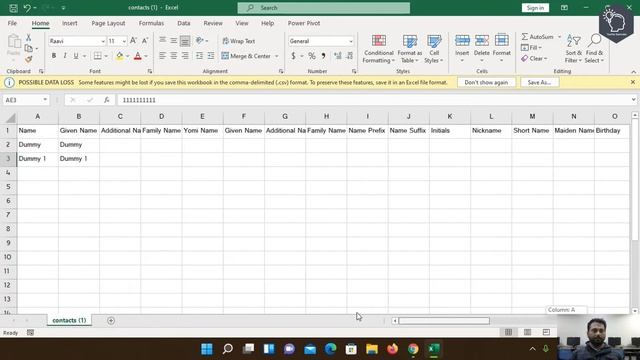The height and width of the screenshot is (360, 640).
Task: Close the Possible Data Loss message bar
Action: click(633, 82)
